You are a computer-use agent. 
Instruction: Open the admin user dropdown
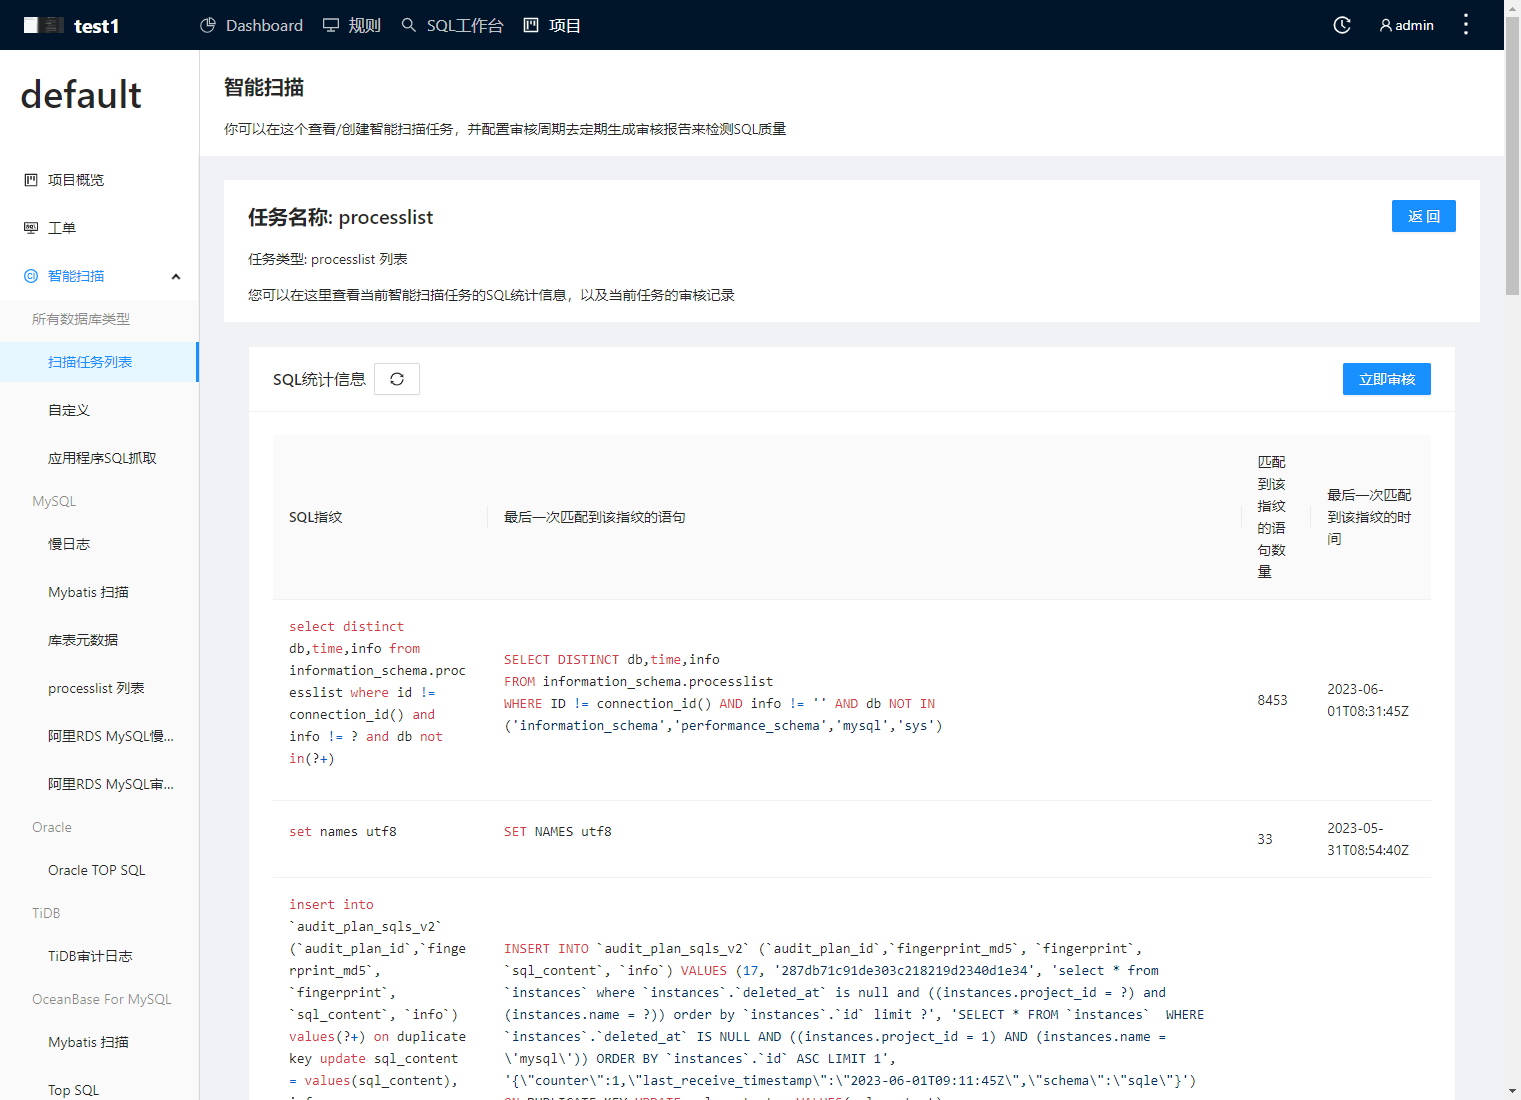click(1407, 25)
